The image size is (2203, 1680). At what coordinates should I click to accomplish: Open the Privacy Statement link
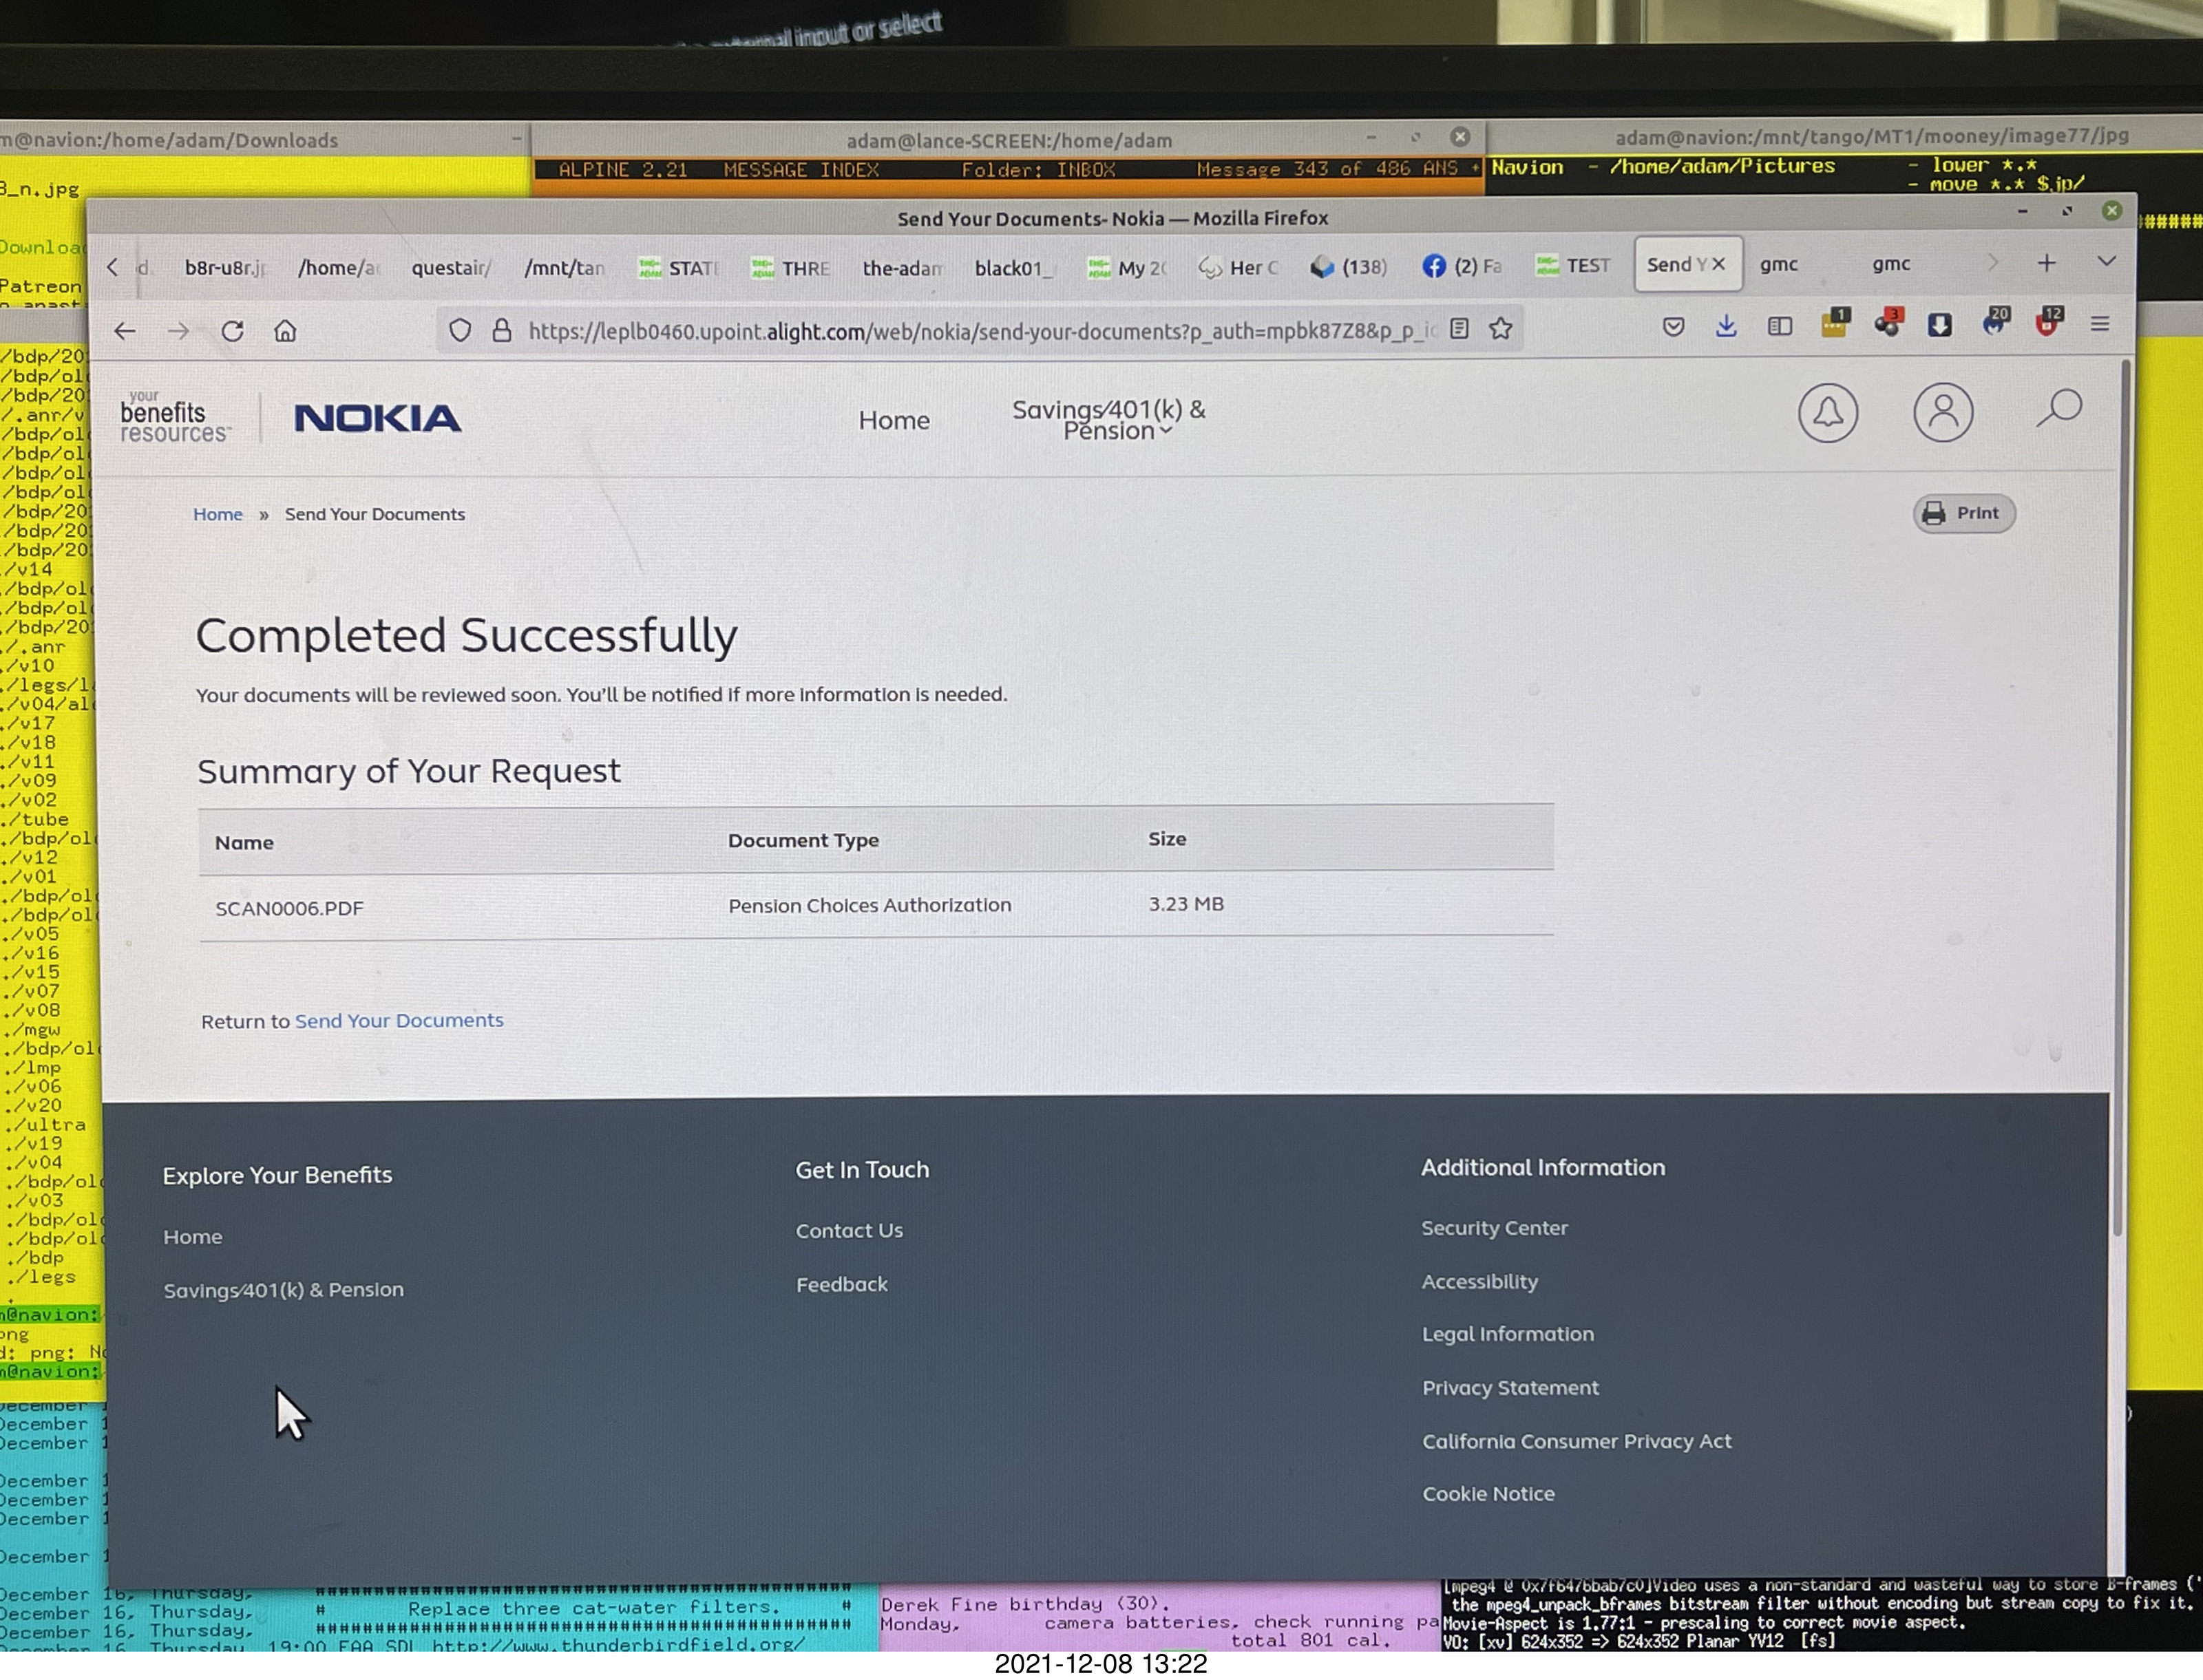[x=1510, y=1388]
